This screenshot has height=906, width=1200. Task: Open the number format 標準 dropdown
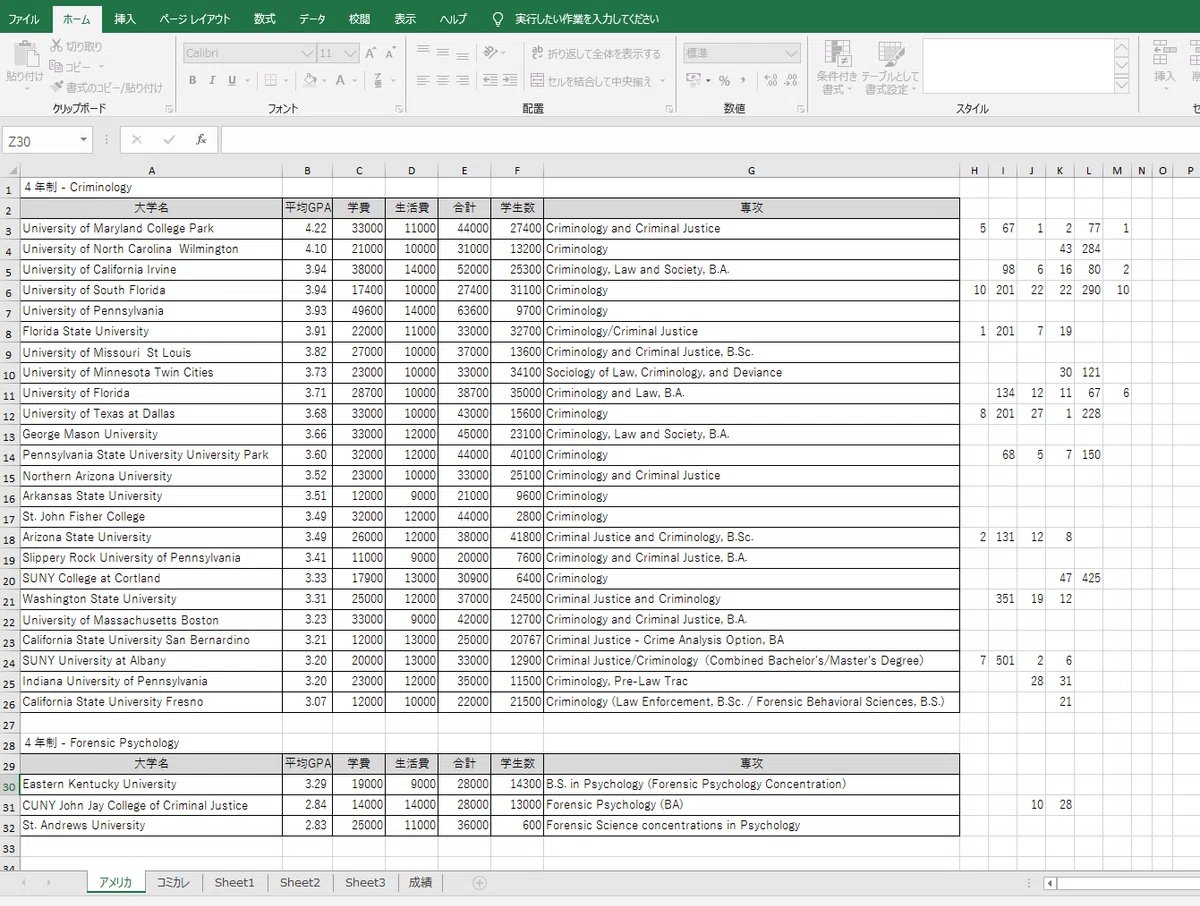[791, 53]
